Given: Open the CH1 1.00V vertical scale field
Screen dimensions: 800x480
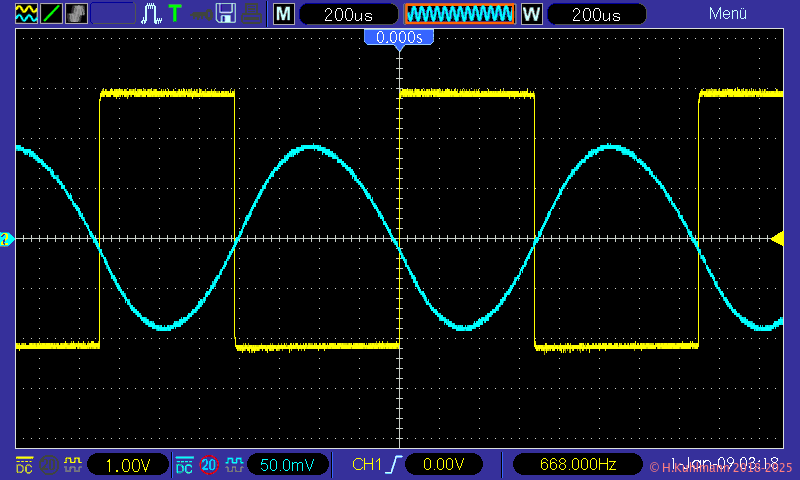Looking at the screenshot, I should point(128,465).
